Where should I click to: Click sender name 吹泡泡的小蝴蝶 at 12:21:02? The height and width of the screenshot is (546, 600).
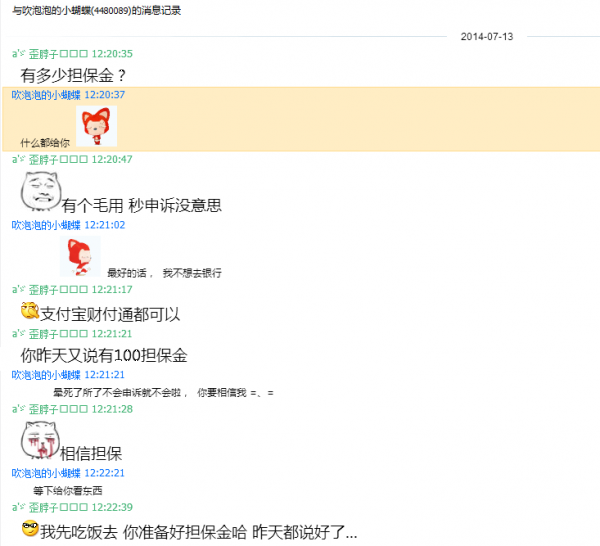46,225
